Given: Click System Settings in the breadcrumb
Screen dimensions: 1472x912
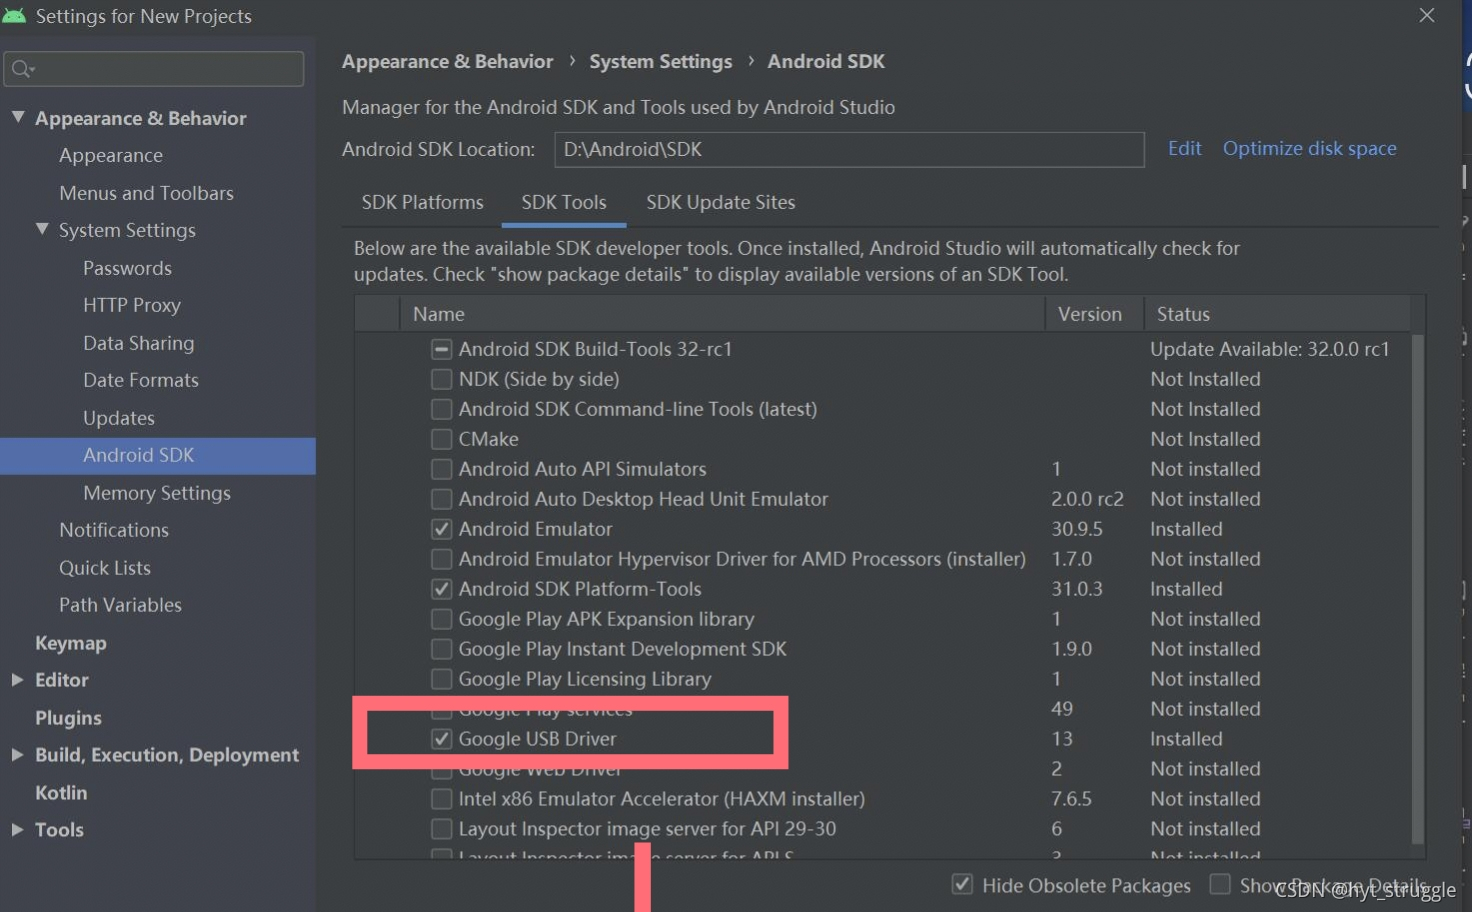Looking at the screenshot, I should tap(660, 61).
